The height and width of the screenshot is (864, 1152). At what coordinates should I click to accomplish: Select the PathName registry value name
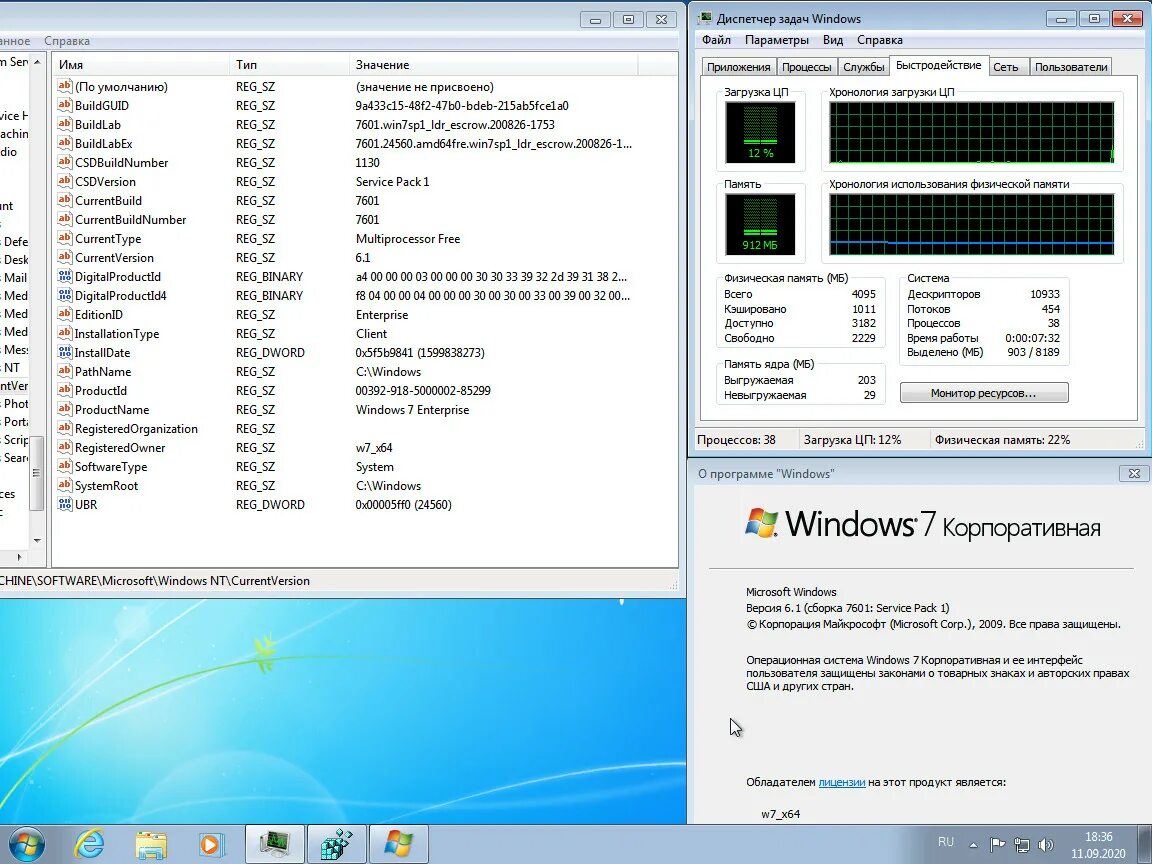tap(103, 372)
